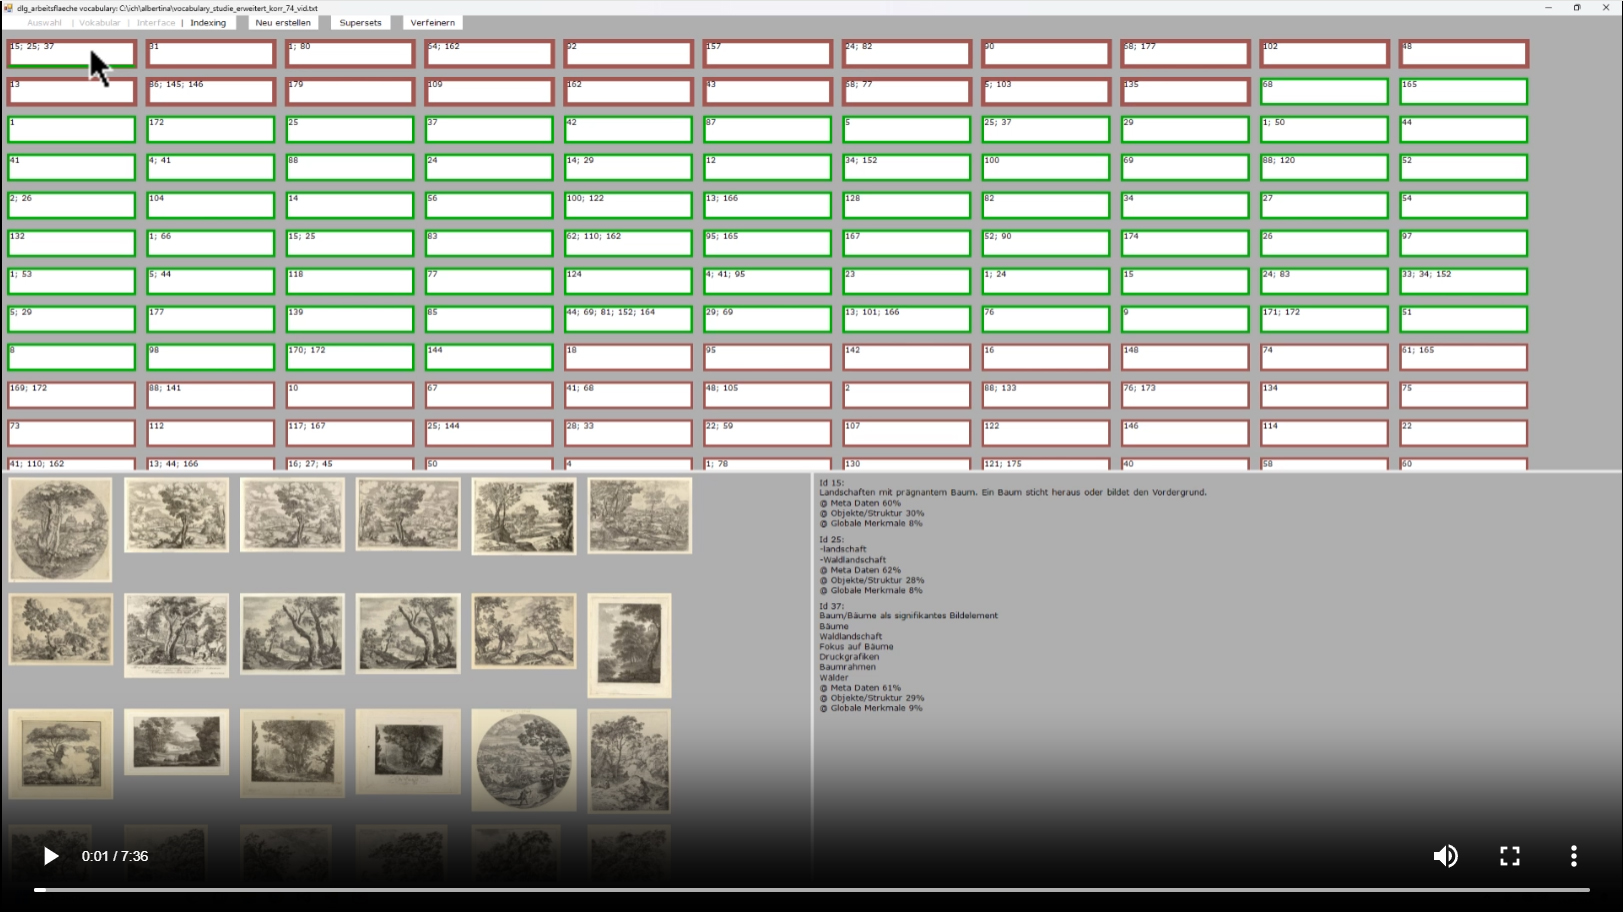1623x912 pixels.
Task: Select the green cell labeled 172
Action: point(210,130)
